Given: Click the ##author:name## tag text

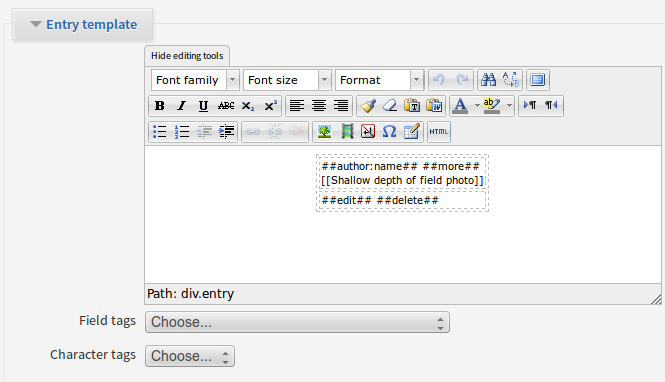Looking at the screenshot, I should [369, 166].
